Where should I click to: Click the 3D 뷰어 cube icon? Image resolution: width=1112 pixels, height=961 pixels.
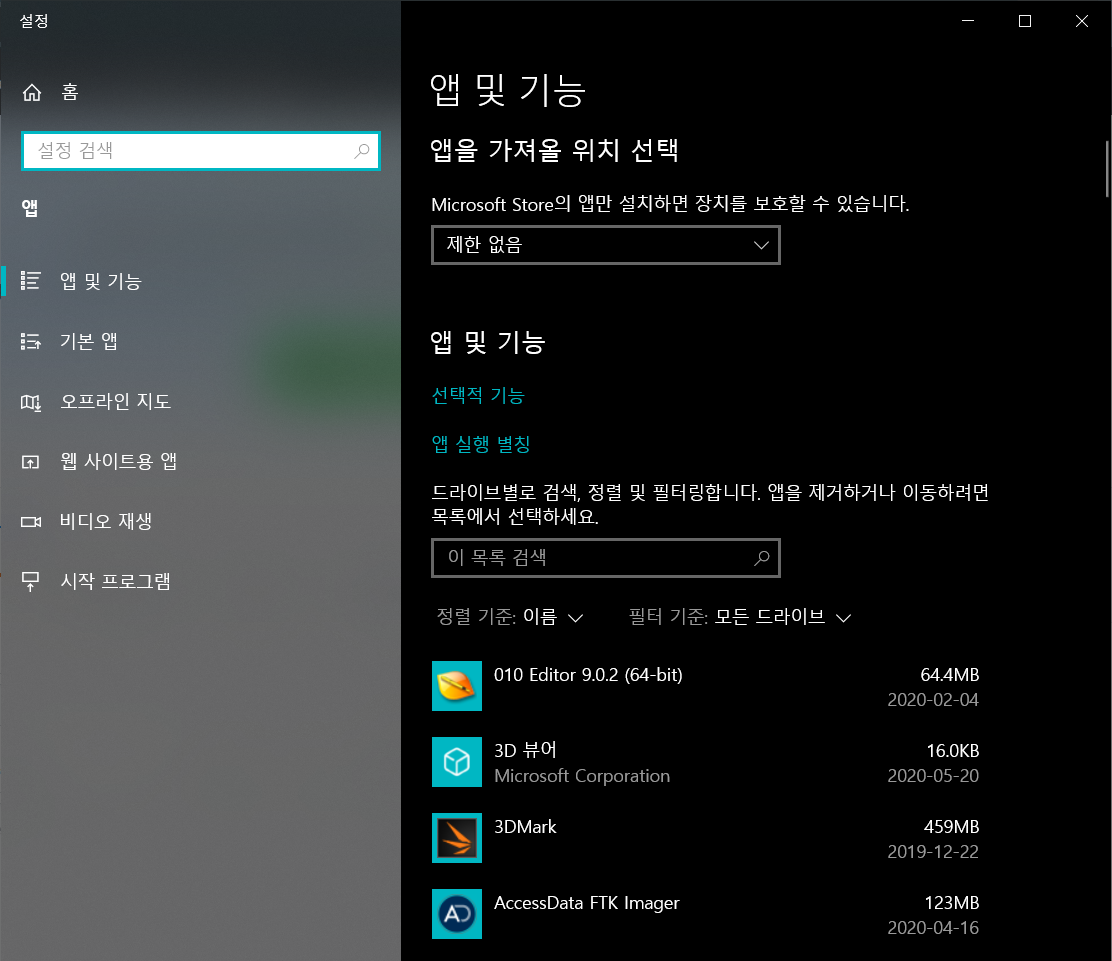pyautogui.click(x=457, y=762)
